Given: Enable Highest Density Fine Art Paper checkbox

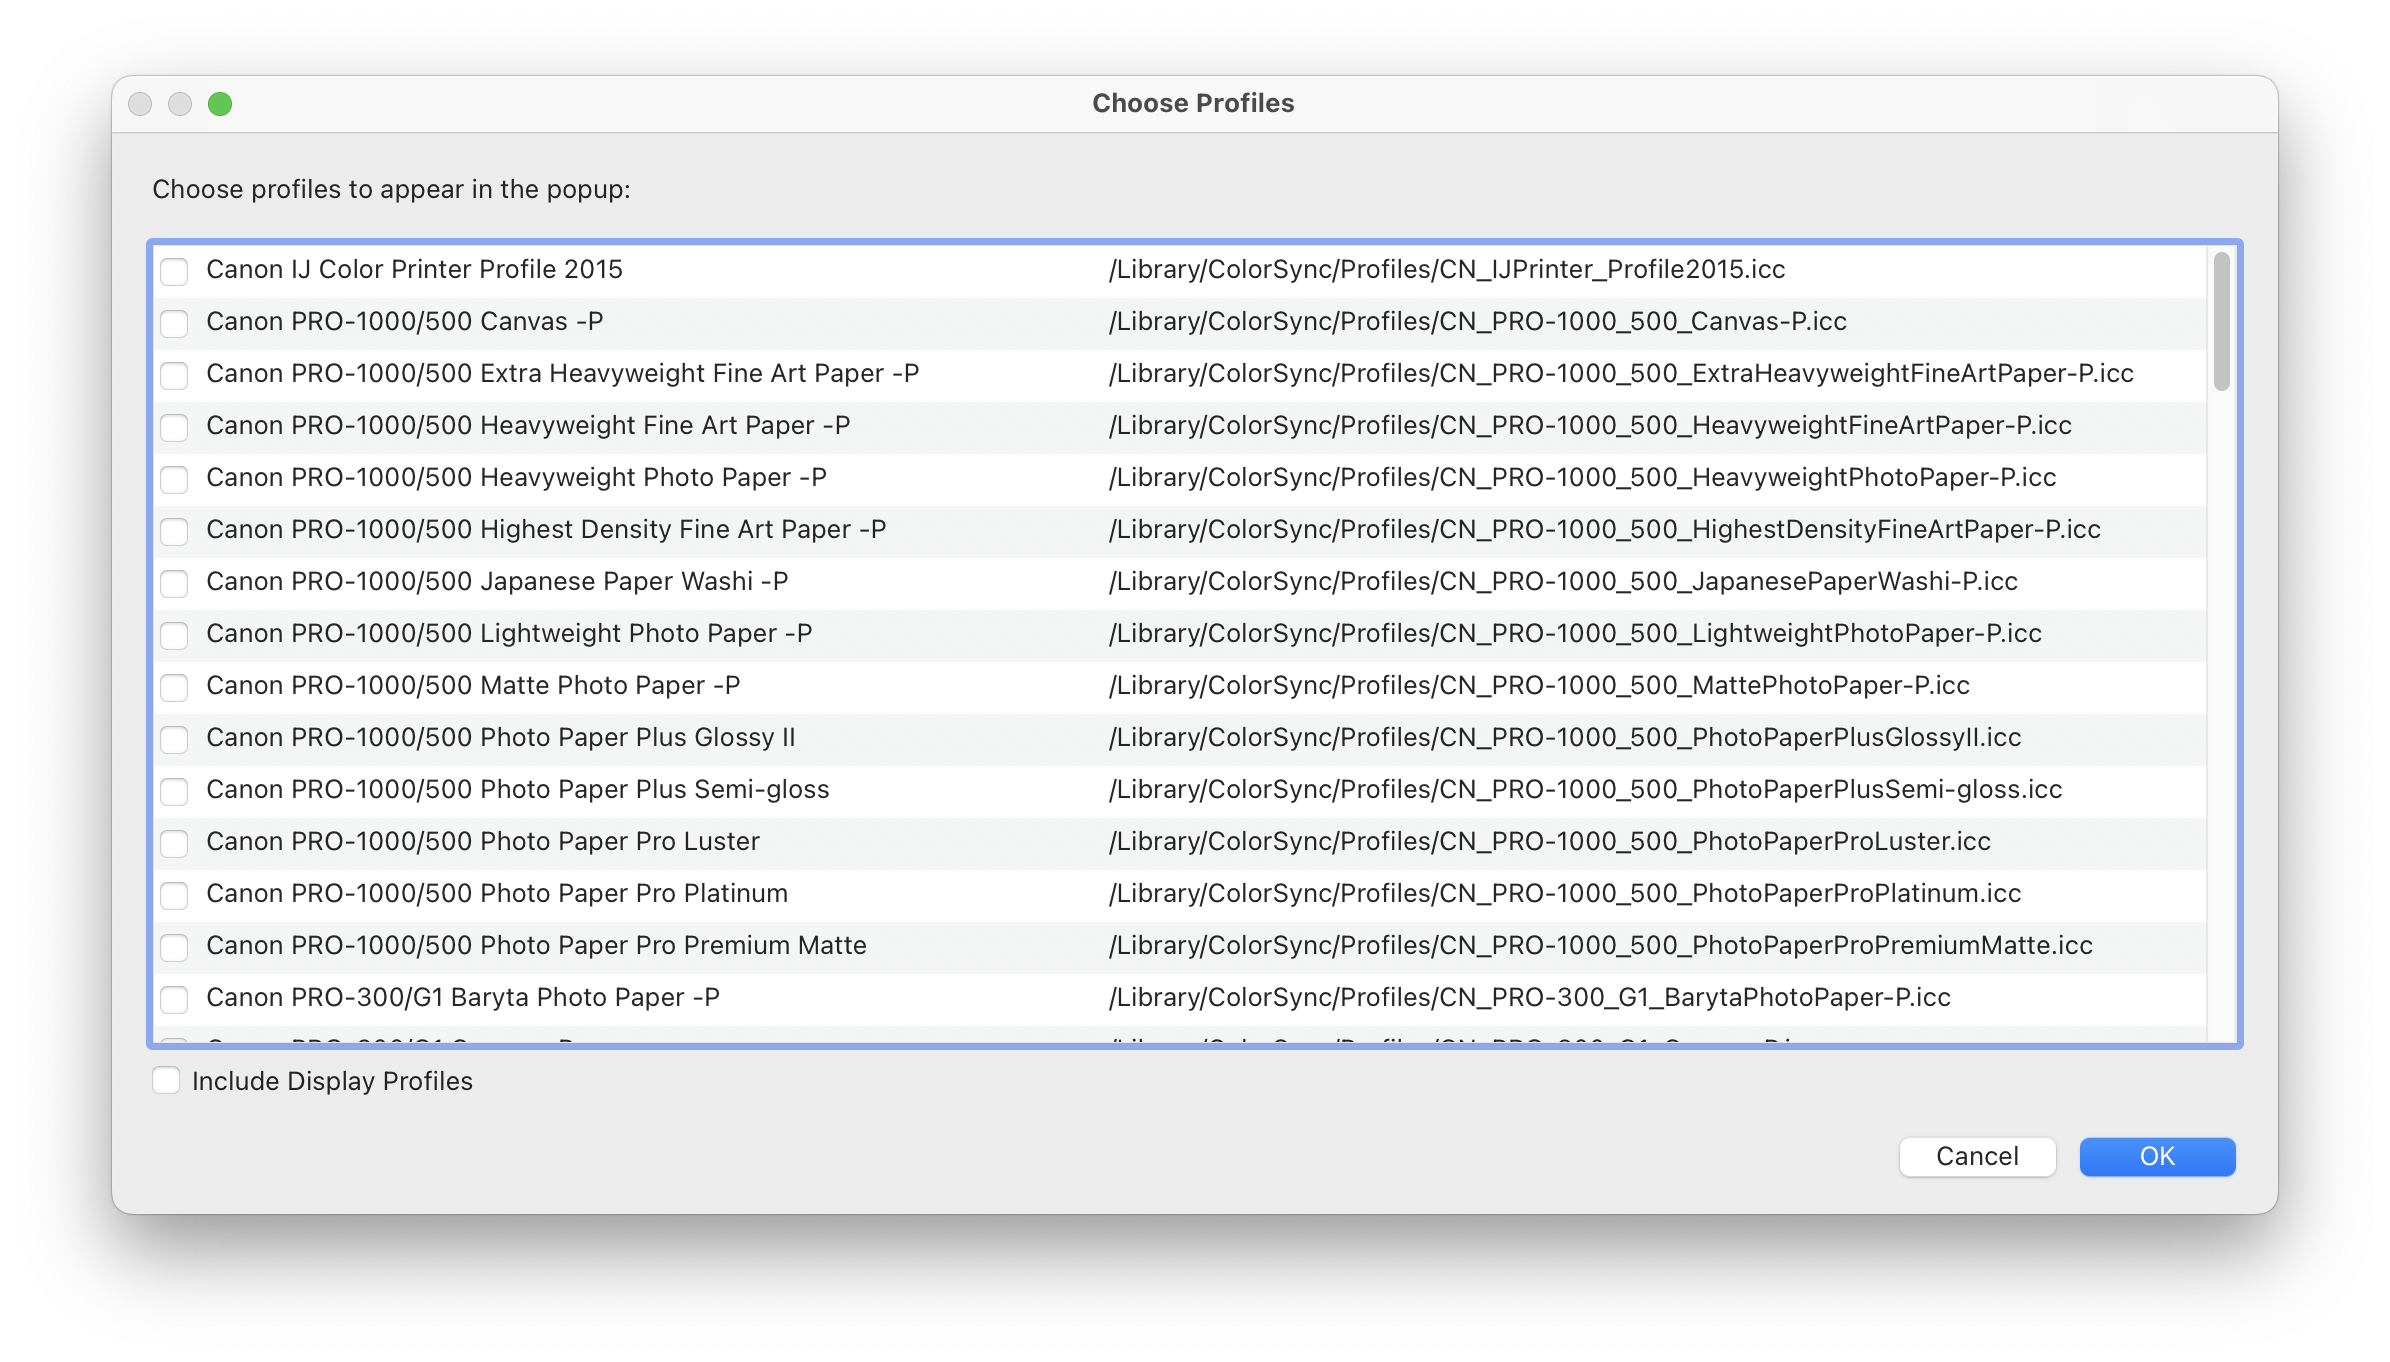Looking at the screenshot, I should [x=174, y=531].
